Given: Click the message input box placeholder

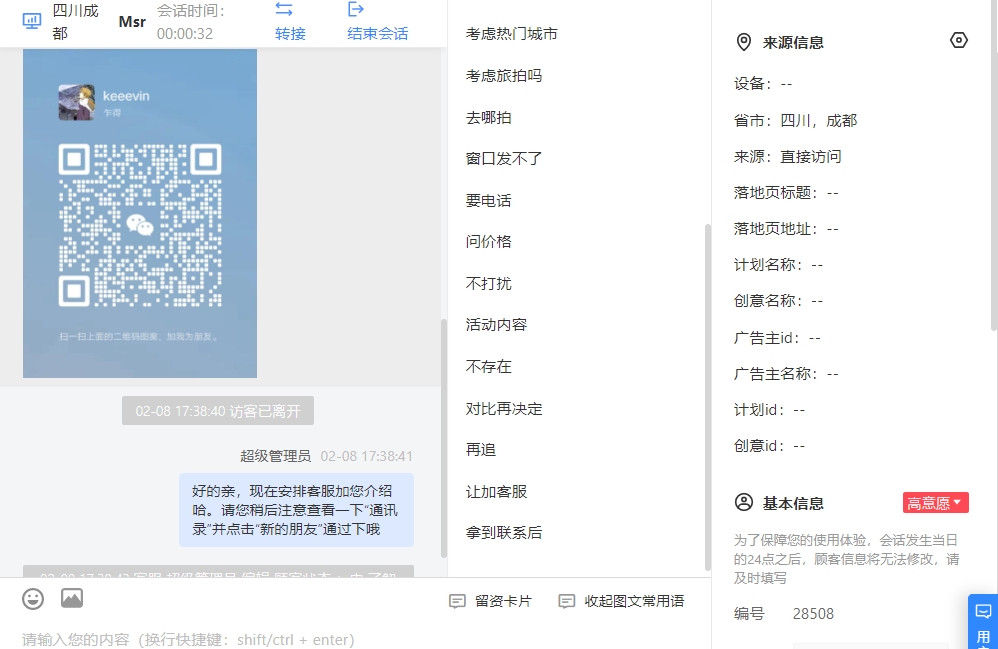Looking at the screenshot, I should [x=188, y=639].
